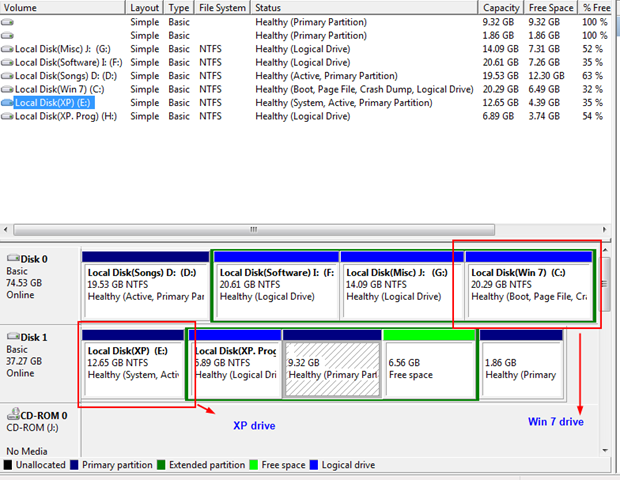
Task: Select Local Disk(Misc) J: (G:) volume row
Action: pos(305,49)
